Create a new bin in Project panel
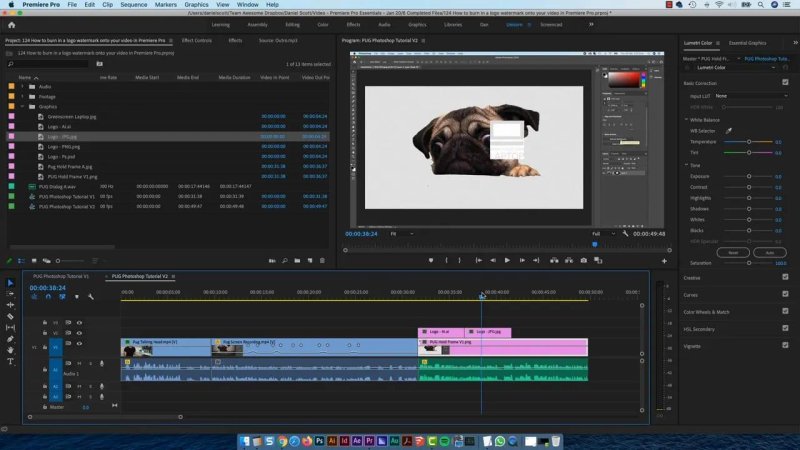 pyautogui.click(x=297, y=261)
